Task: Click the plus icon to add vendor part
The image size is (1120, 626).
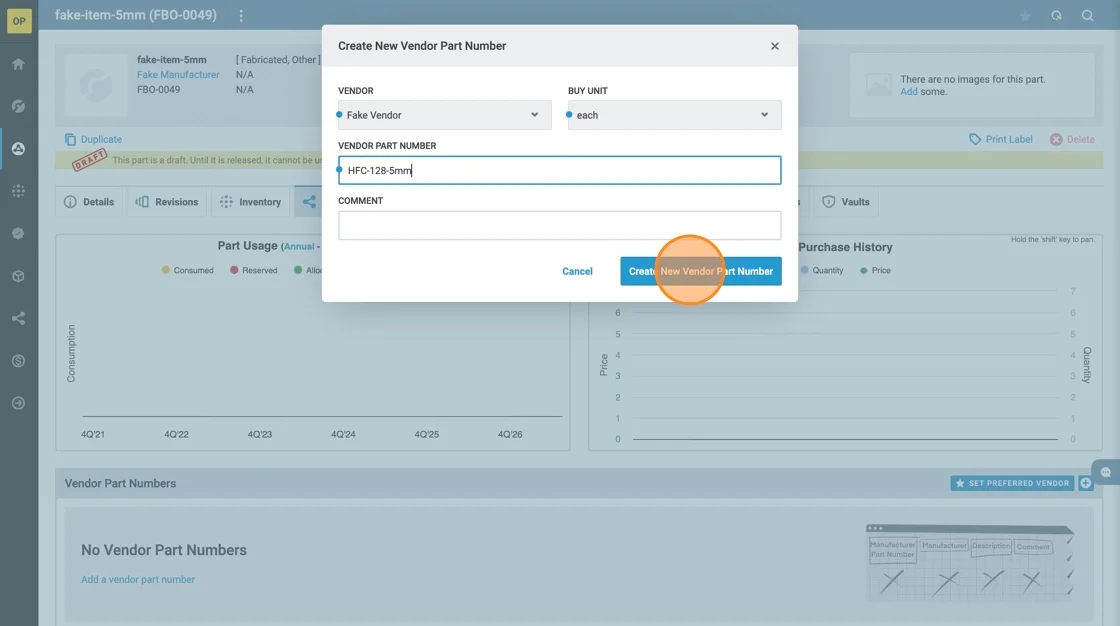Action: click(1086, 483)
